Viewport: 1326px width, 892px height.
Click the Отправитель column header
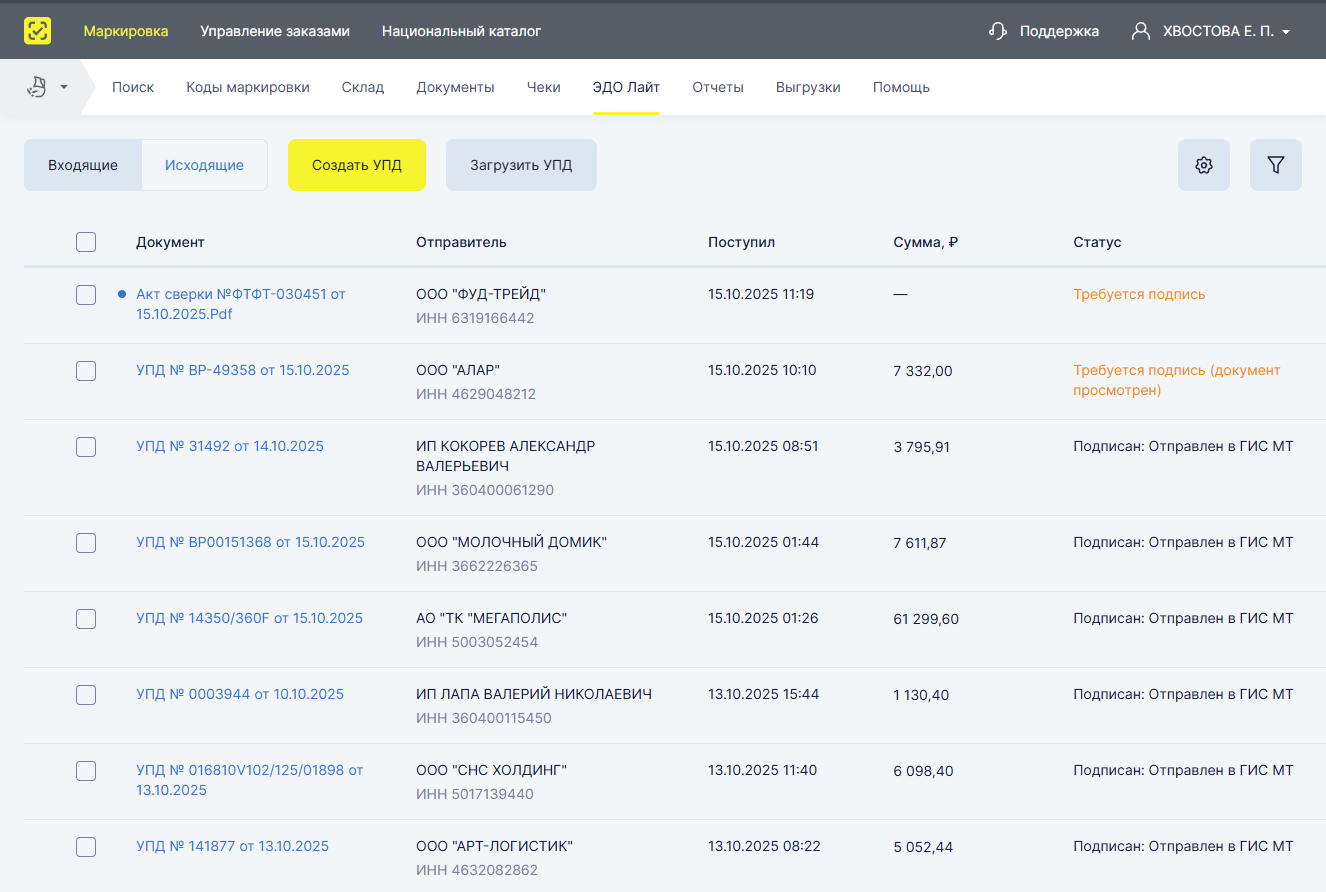[x=461, y=242]
